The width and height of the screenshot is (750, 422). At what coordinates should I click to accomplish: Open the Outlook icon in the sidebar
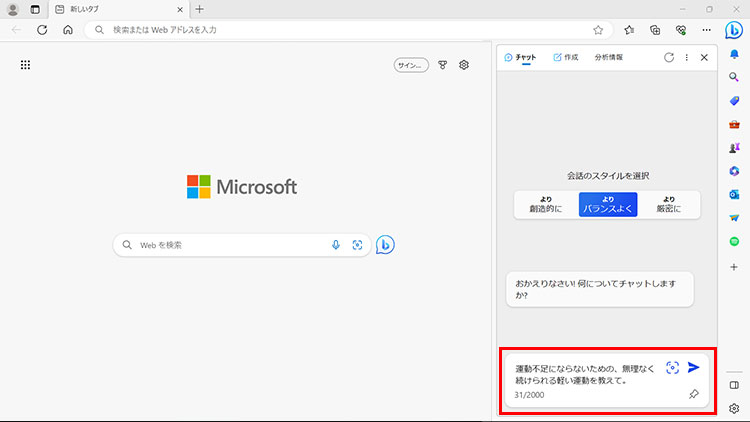click(734, 194)
